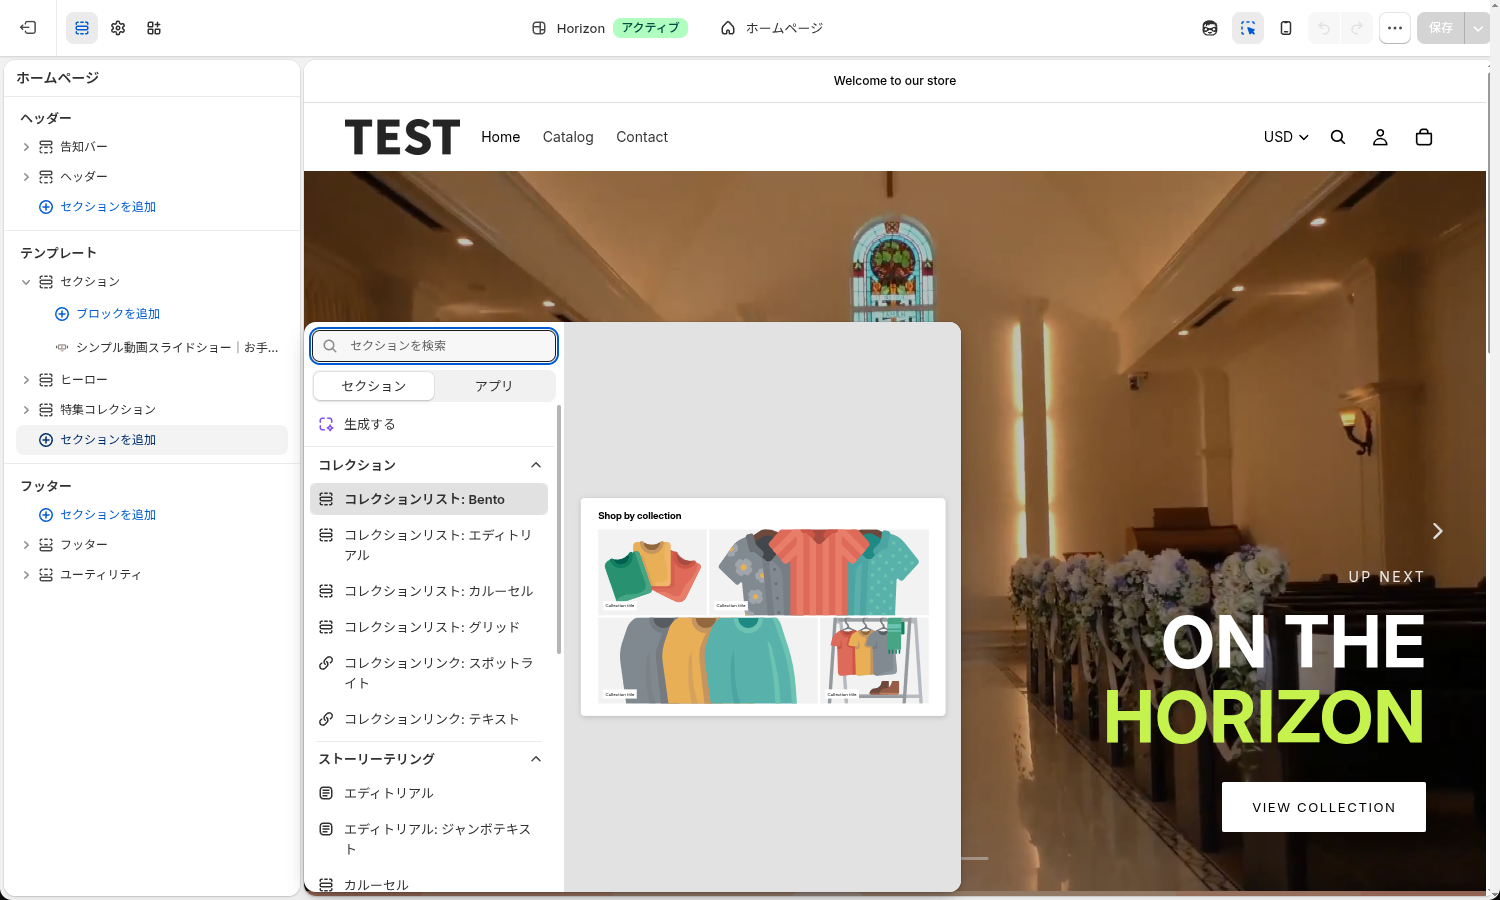Collapse the セクション template group
This screenshot has height=900, width=1500.
pyautogui.click(x=26, y=282)
